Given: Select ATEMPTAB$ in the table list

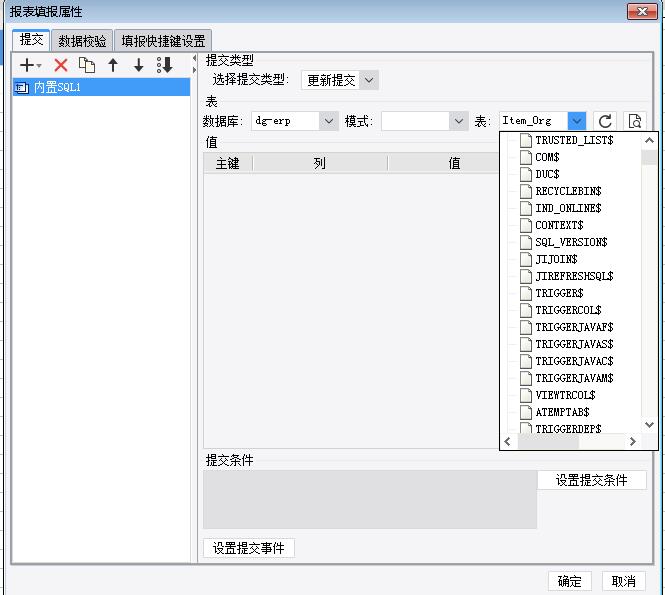Looking at the screenshot, I should point(562,412).
